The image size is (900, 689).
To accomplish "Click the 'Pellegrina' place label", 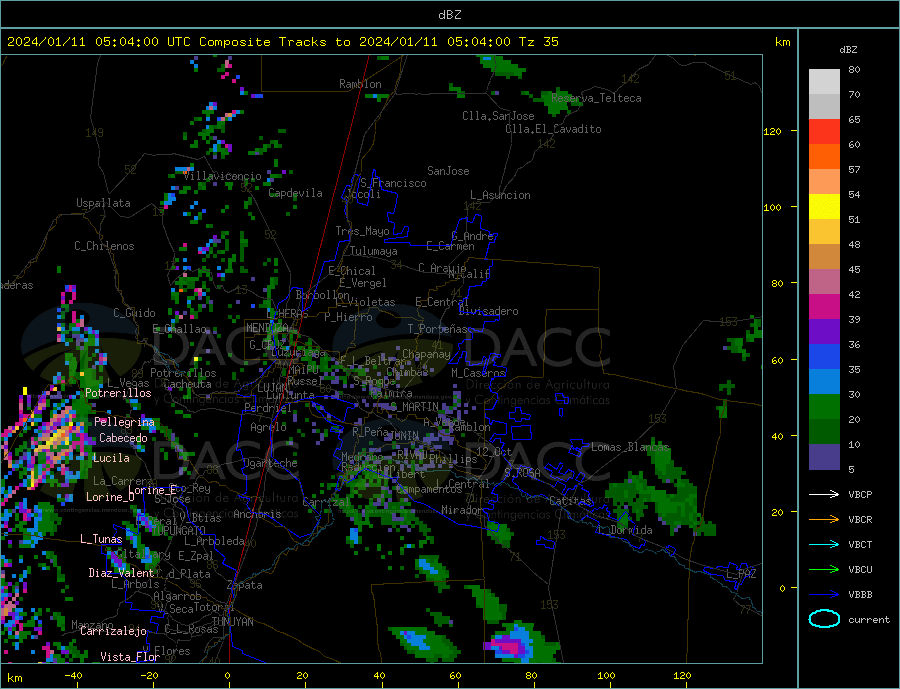I will pos(125,421).
